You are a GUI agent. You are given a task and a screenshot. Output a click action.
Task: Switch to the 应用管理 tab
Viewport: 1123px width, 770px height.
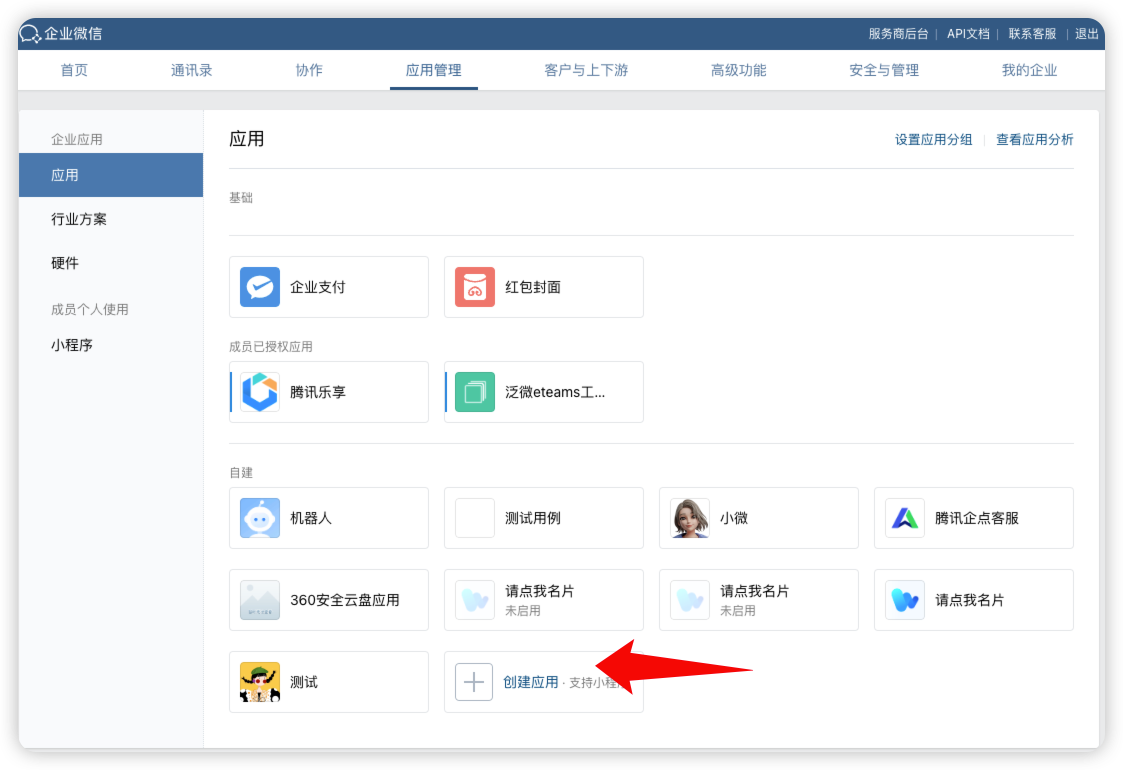click(433, 70)
